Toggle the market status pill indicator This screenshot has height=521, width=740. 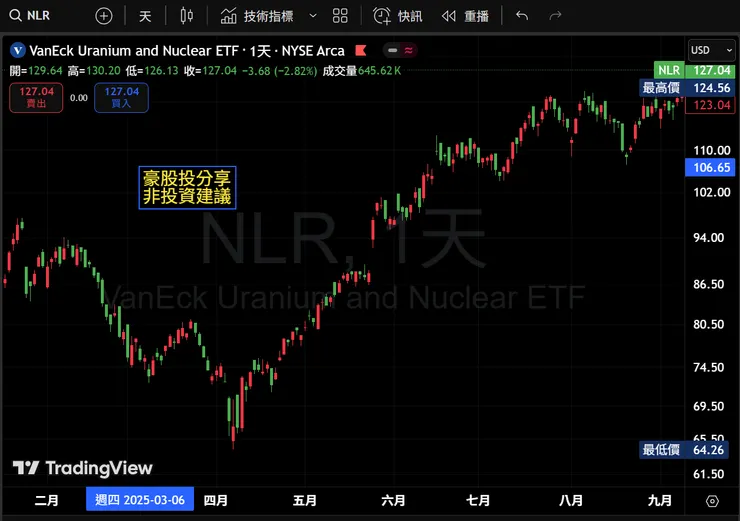[400, 50]
